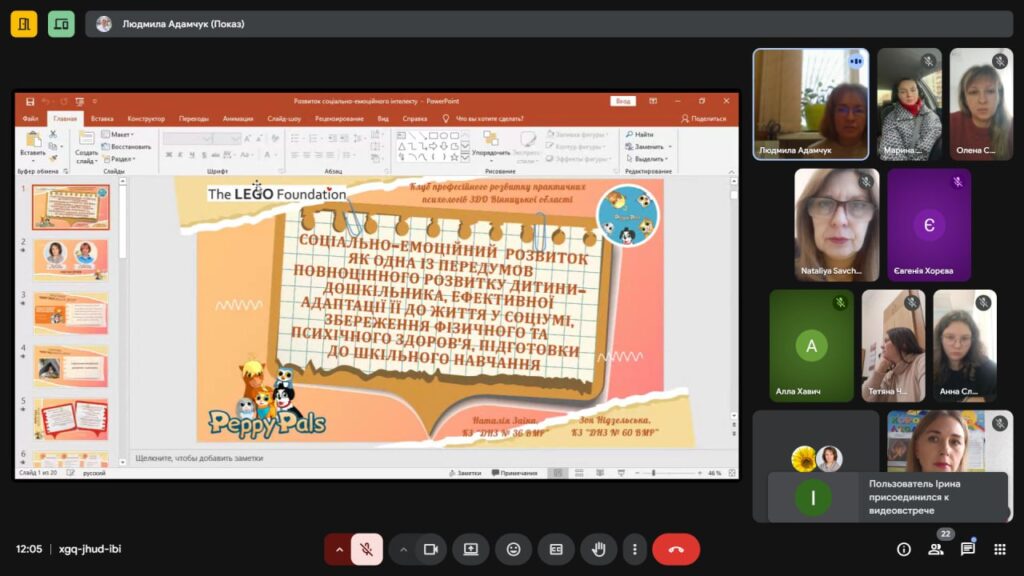Toggle closed captions button
Image resolution: width=1024 pixels, height=576 pixels.
pos(556,549)
